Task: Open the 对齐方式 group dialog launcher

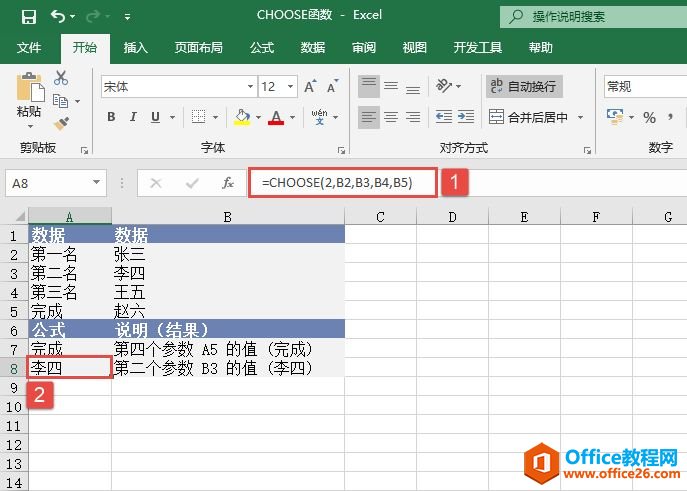Action: point(587,151)
